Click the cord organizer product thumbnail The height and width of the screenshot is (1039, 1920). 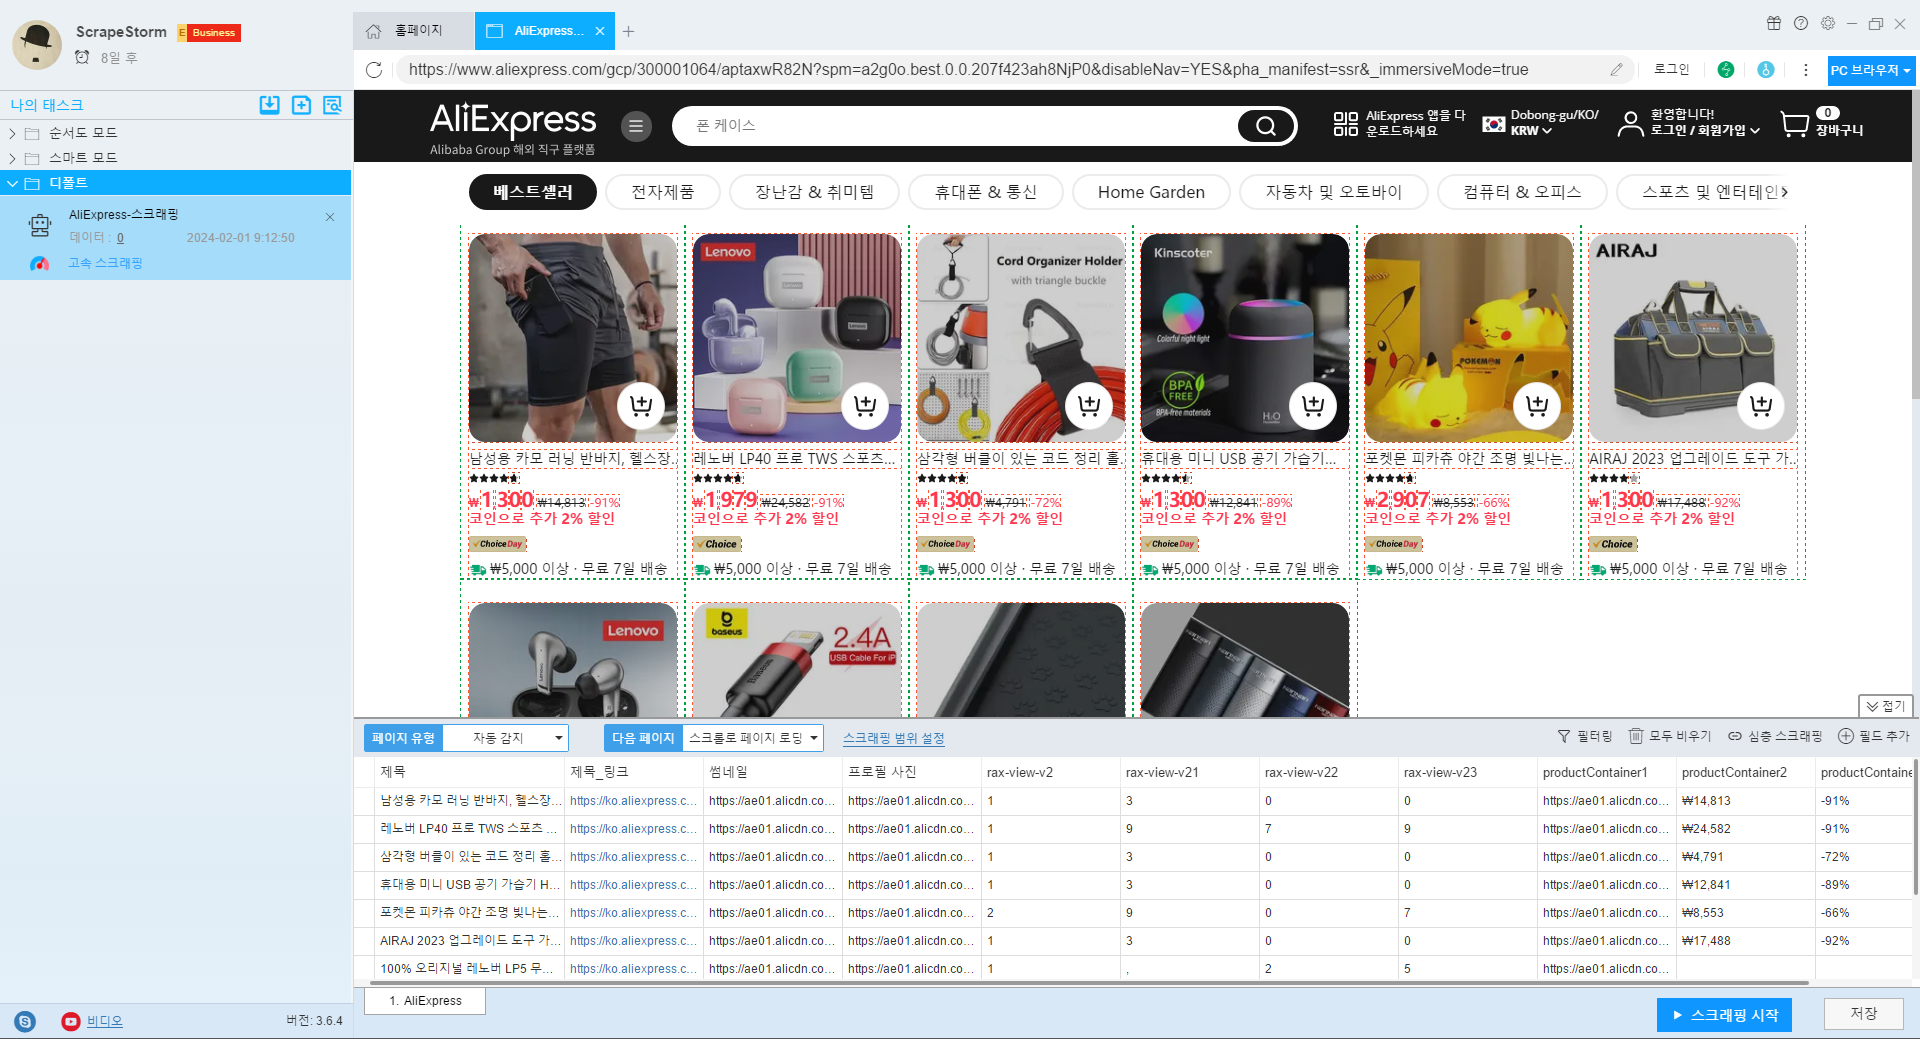click(1020, 338)
